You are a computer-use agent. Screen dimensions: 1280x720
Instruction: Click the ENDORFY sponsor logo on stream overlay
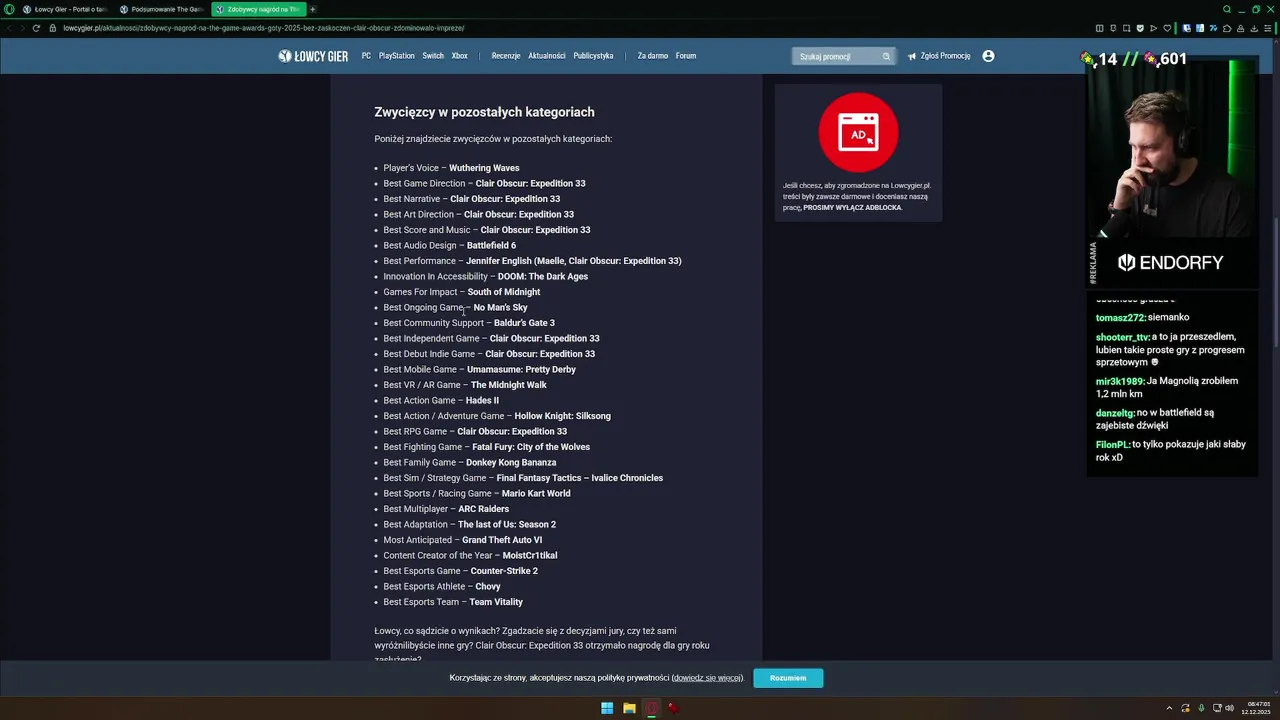pos(1171,263)
